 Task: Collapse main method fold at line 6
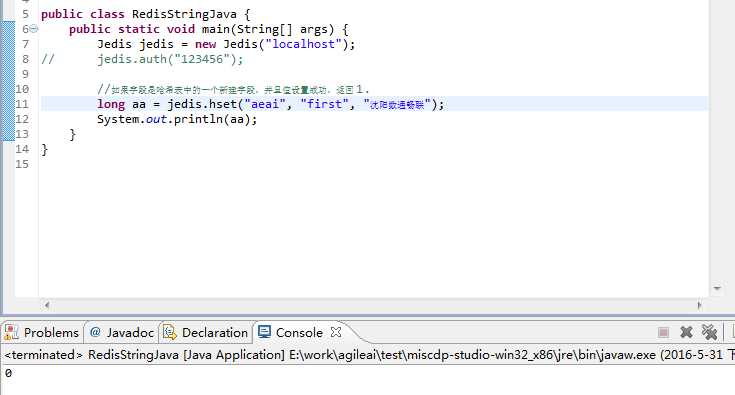(x=34, y=29)
